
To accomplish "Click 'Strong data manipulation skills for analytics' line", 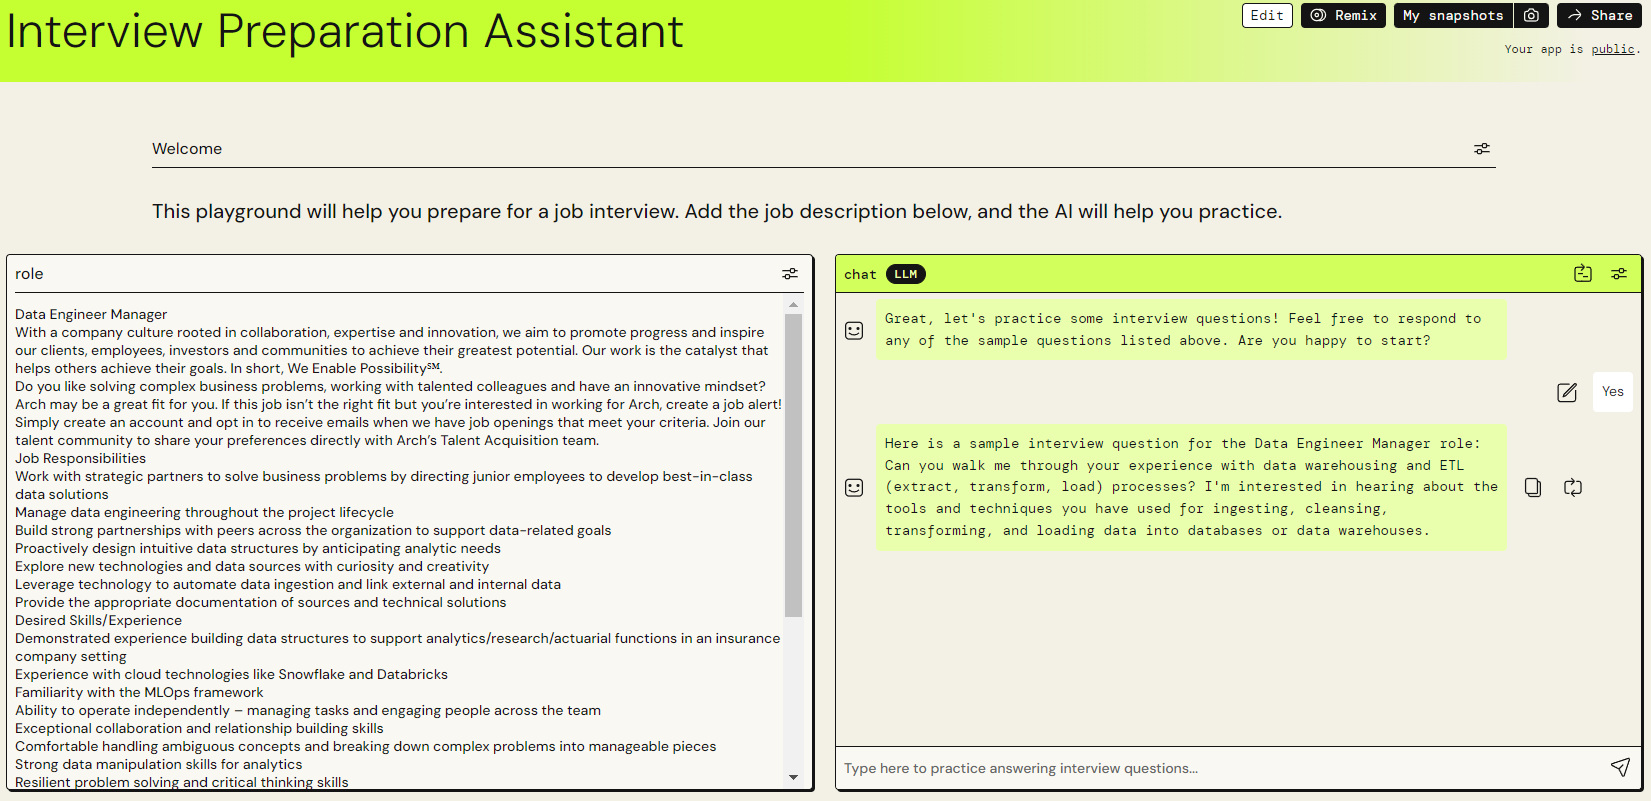I will 158,764.
